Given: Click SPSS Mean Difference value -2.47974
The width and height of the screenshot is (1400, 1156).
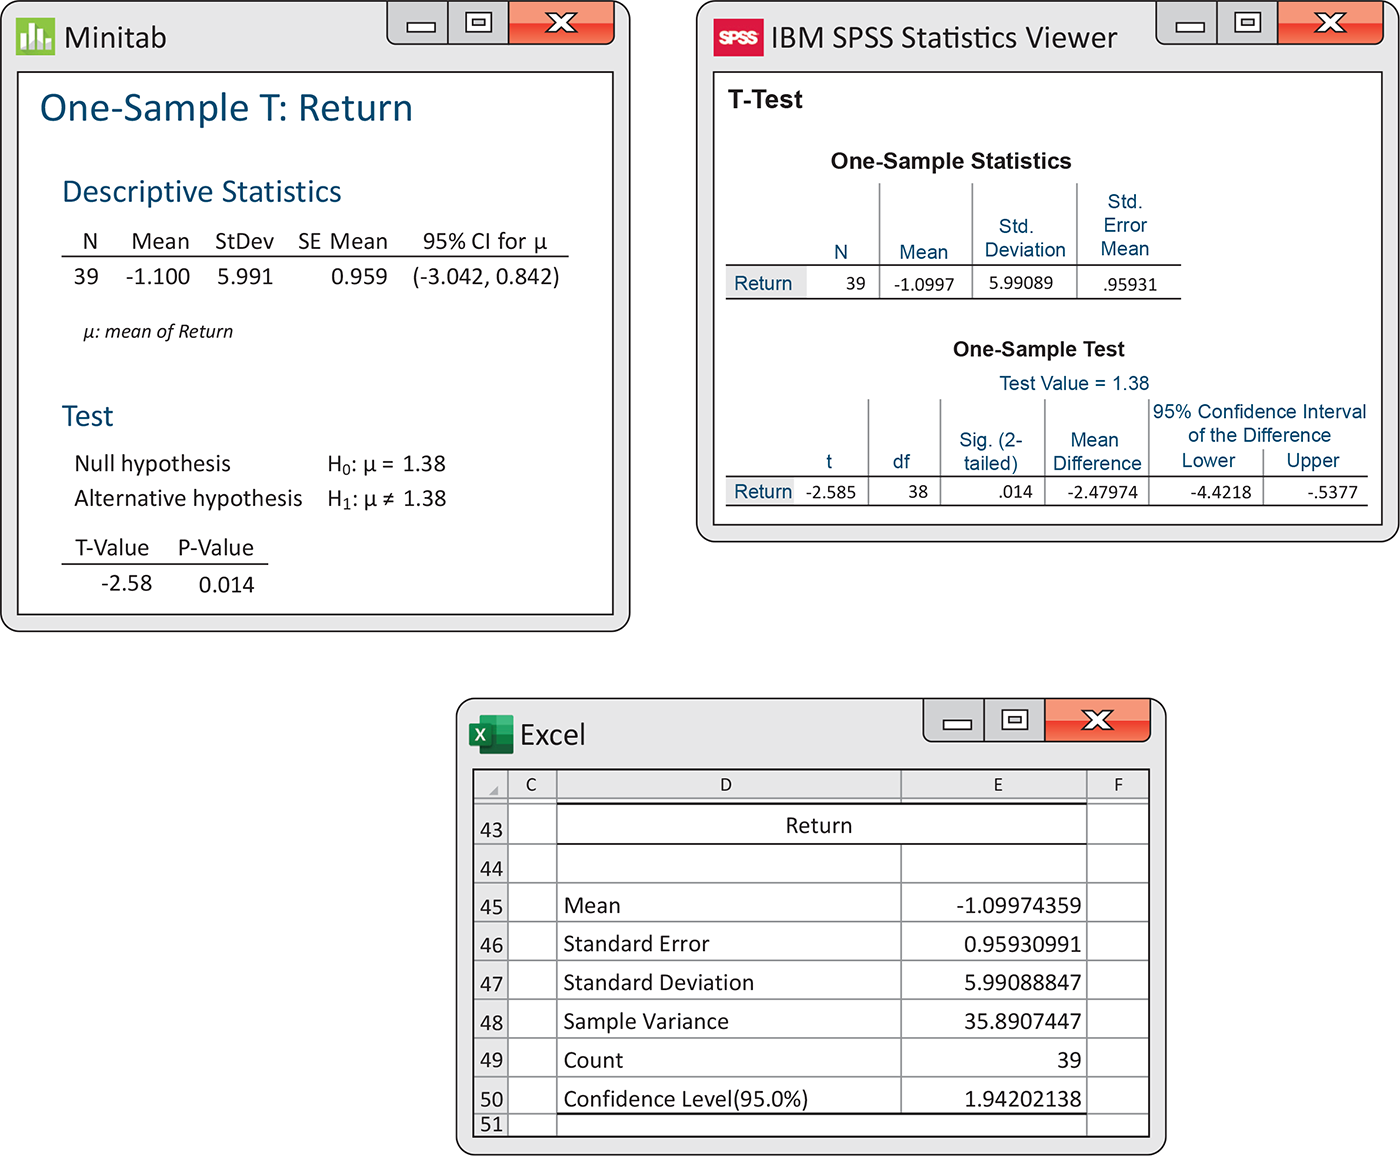Looking at the screenshot, I should point(1102,492).
